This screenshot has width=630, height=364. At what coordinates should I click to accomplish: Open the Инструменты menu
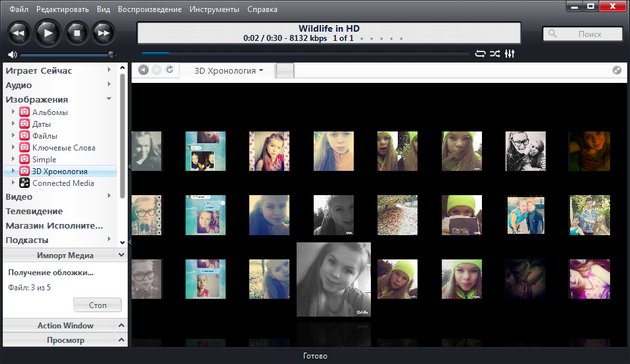pos(214,9)
